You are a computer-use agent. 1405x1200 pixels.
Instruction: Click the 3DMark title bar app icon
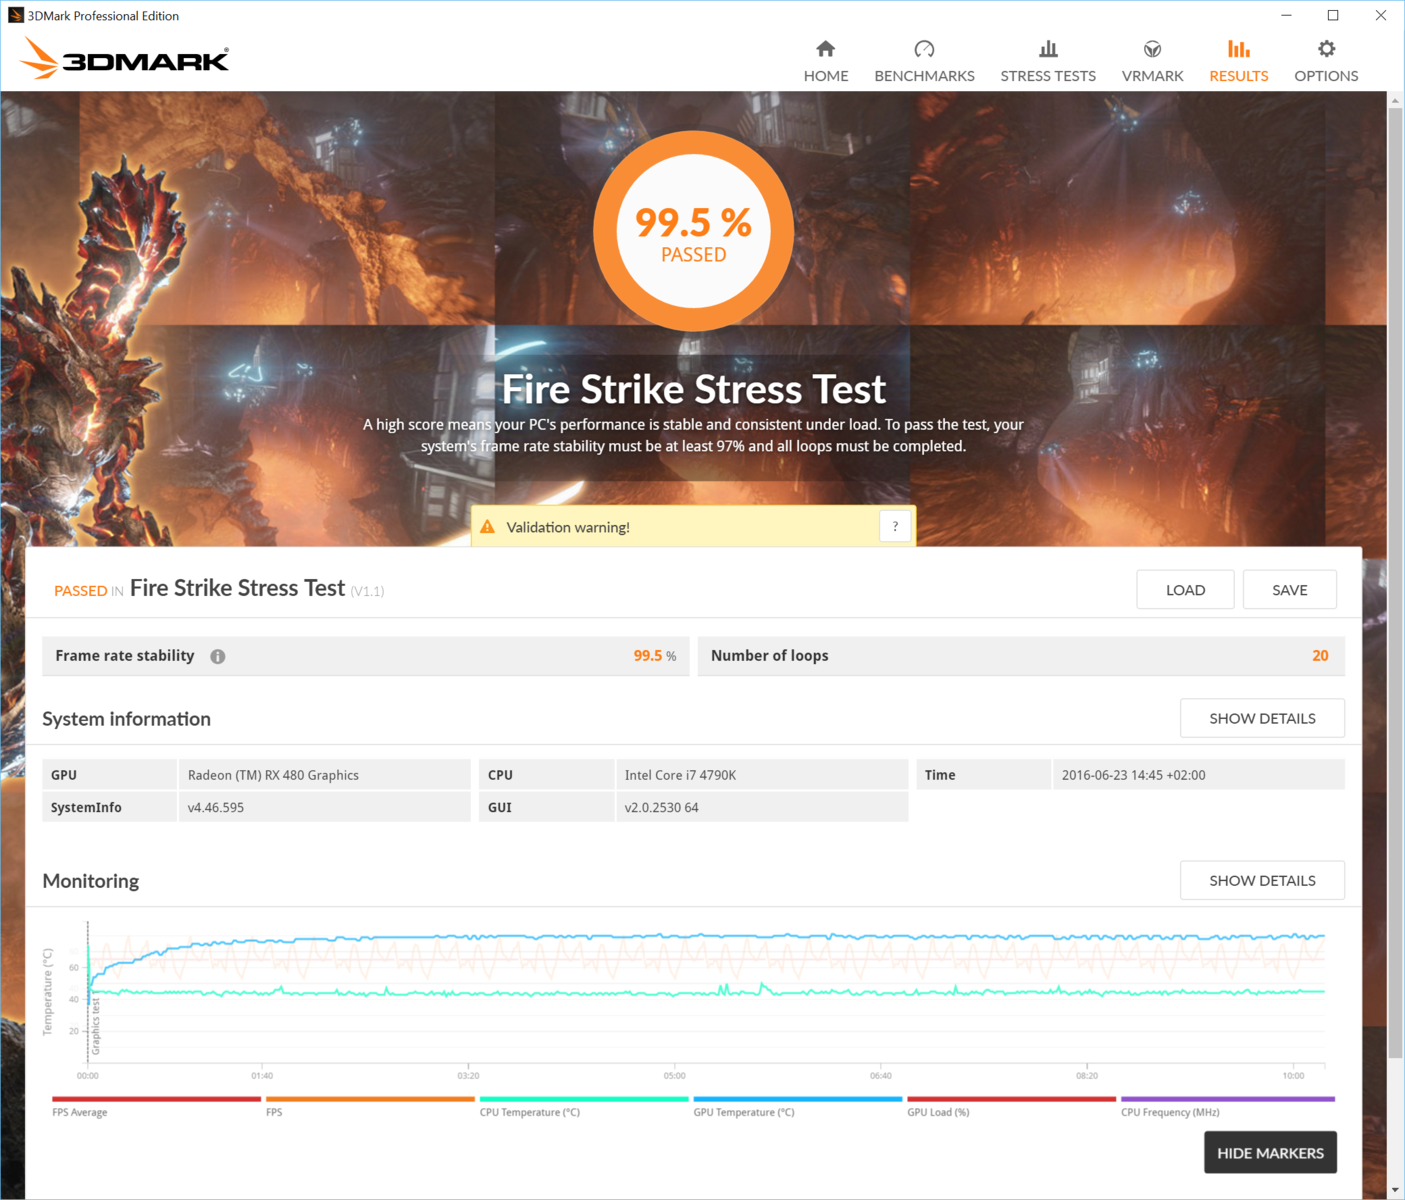point(15,15)
